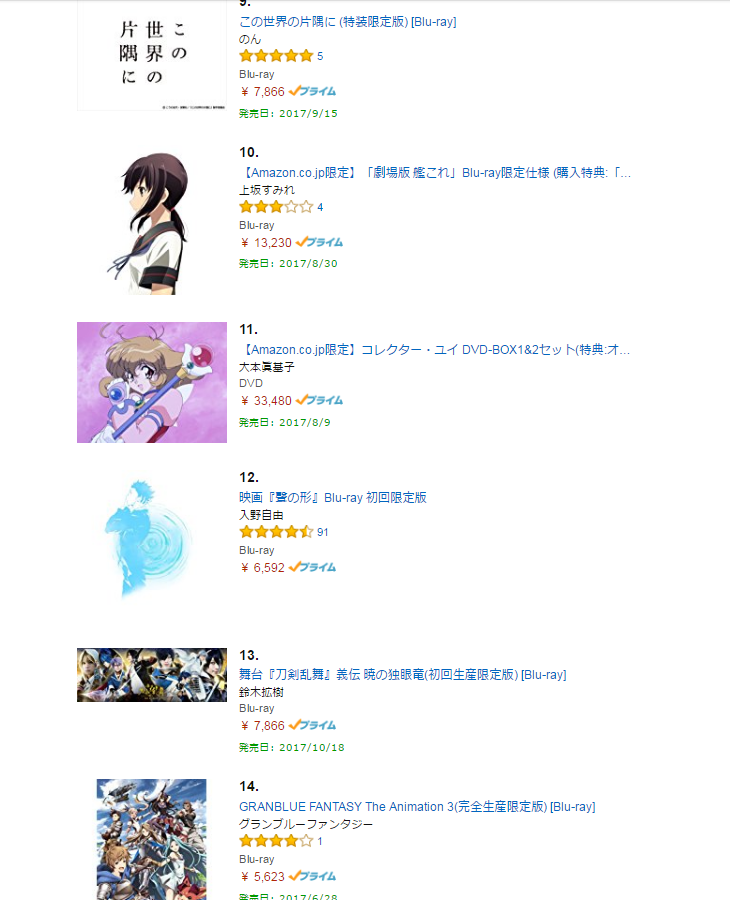730x900 pixels.
Task: Open the 4 reviews count for item 10
Action: [x=320, y=207]
